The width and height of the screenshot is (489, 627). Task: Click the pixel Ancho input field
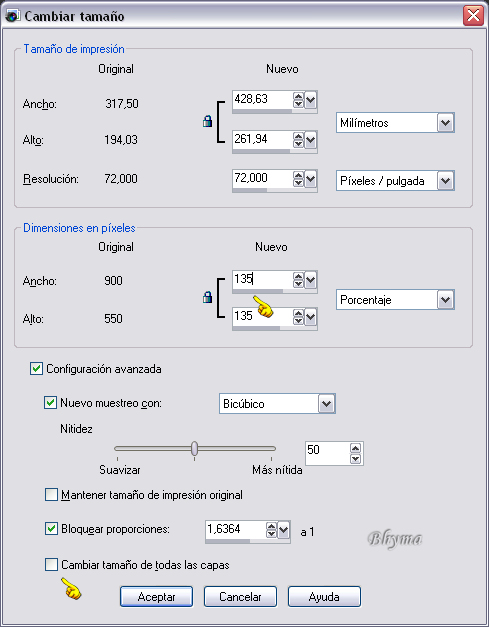[262, 279]
